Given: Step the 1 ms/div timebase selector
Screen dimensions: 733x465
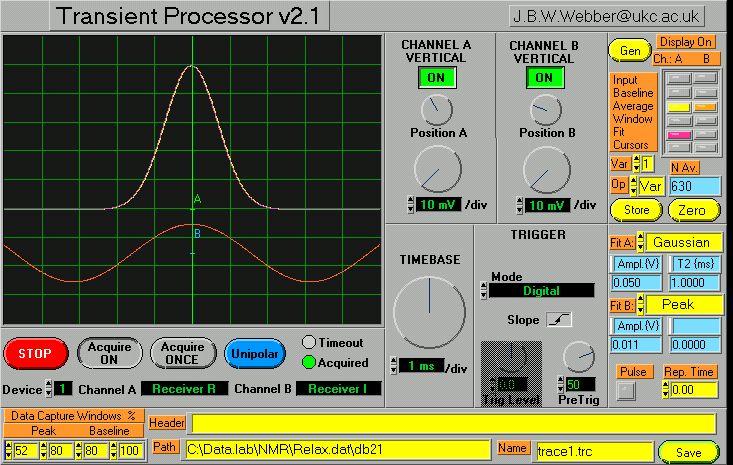Looking at the screenshot, I should coord(394,365).
